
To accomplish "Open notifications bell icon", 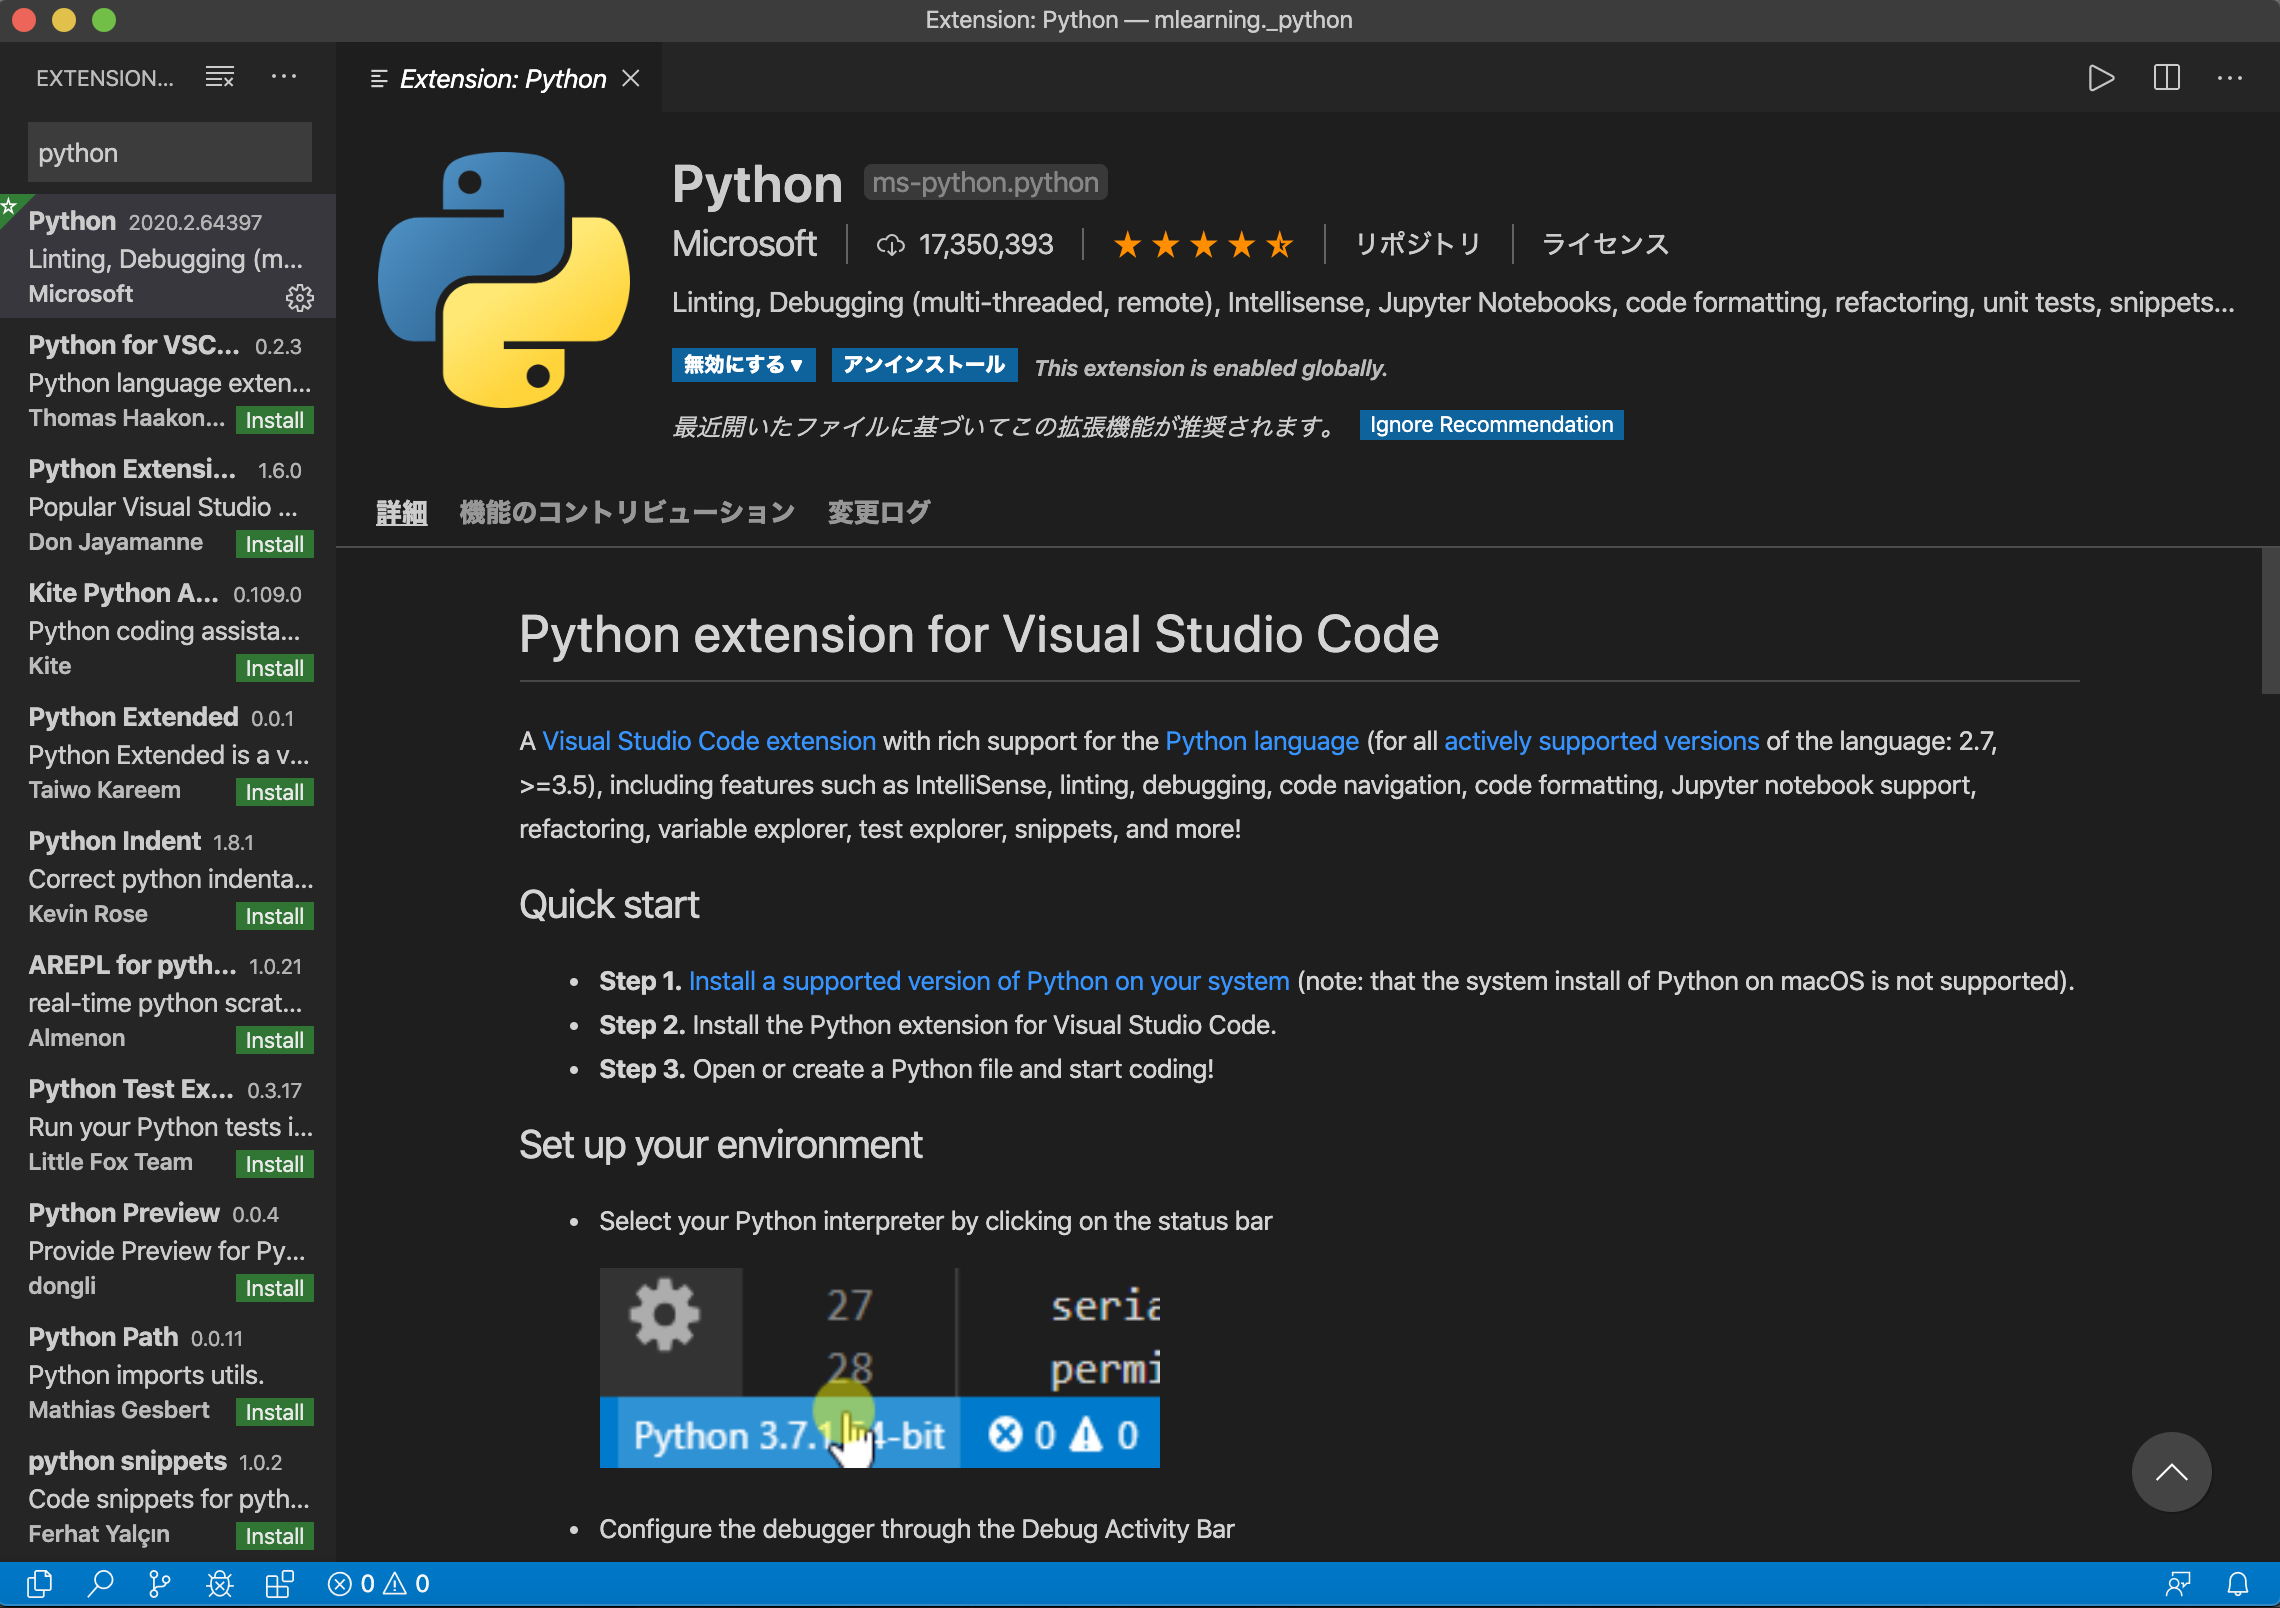I will click(2238, 1584).
